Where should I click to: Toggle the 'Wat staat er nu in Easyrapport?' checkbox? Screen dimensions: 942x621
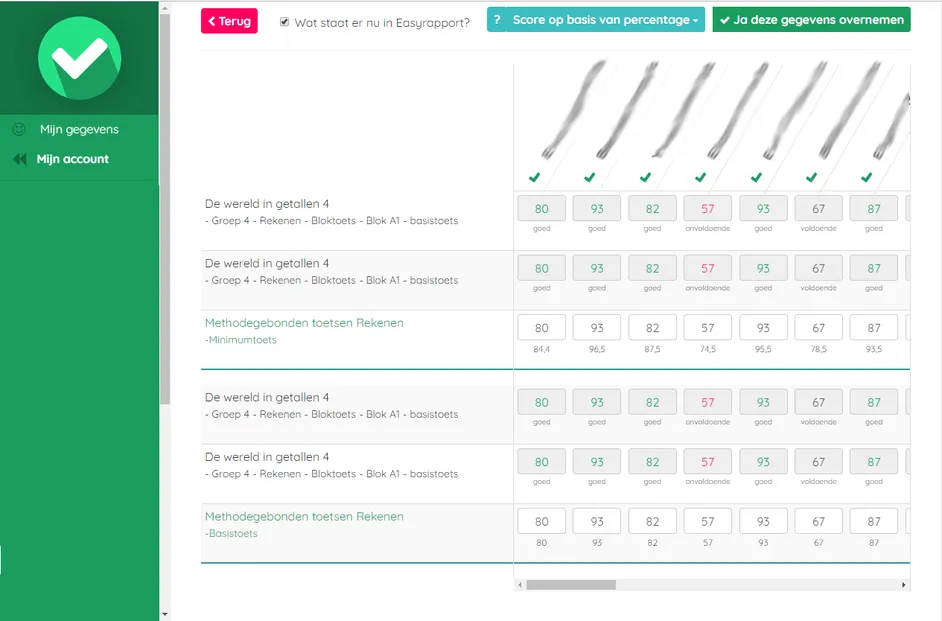point(284,22)
